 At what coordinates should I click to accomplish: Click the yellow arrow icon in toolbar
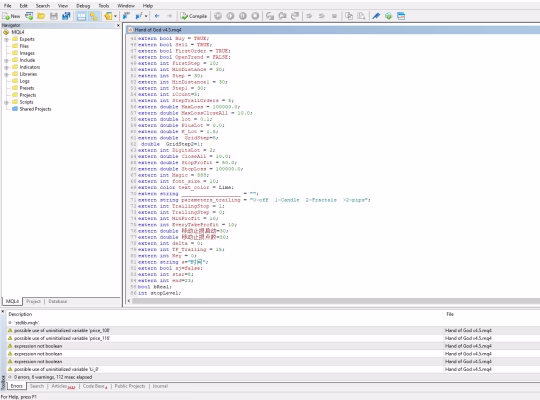coord(108,16)
